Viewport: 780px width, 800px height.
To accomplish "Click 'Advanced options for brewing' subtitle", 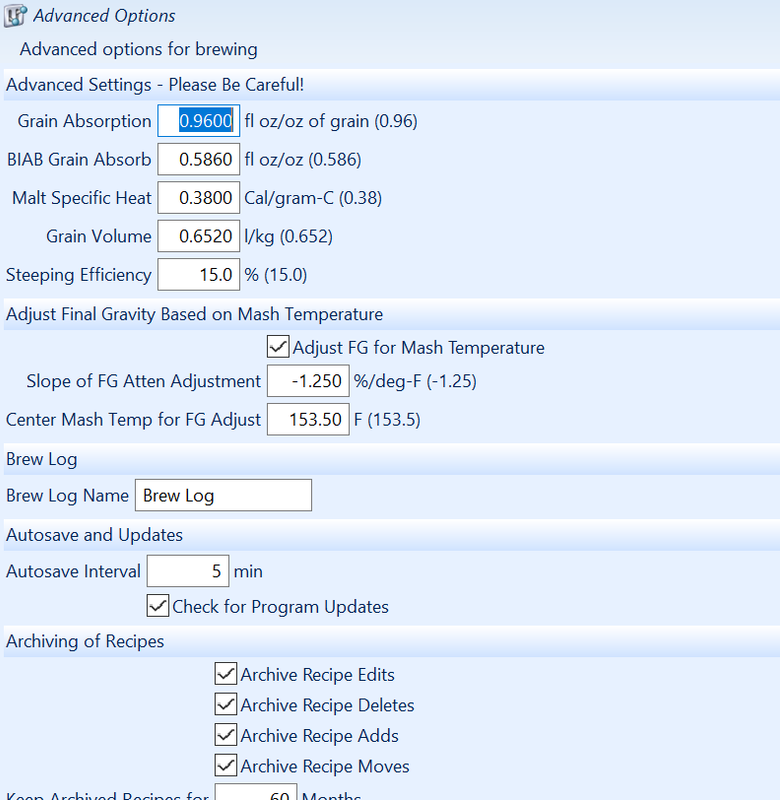I will [x=139, y=49].
